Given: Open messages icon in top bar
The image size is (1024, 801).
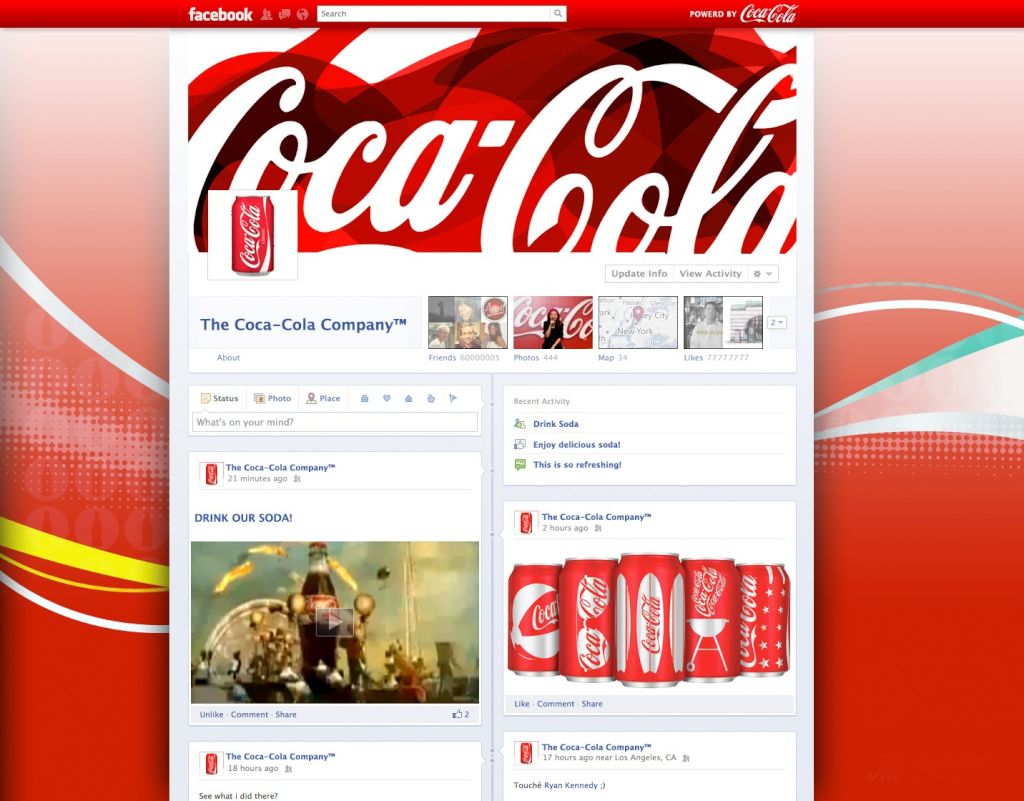Looking at the screenshot, I should pos(284,14).
